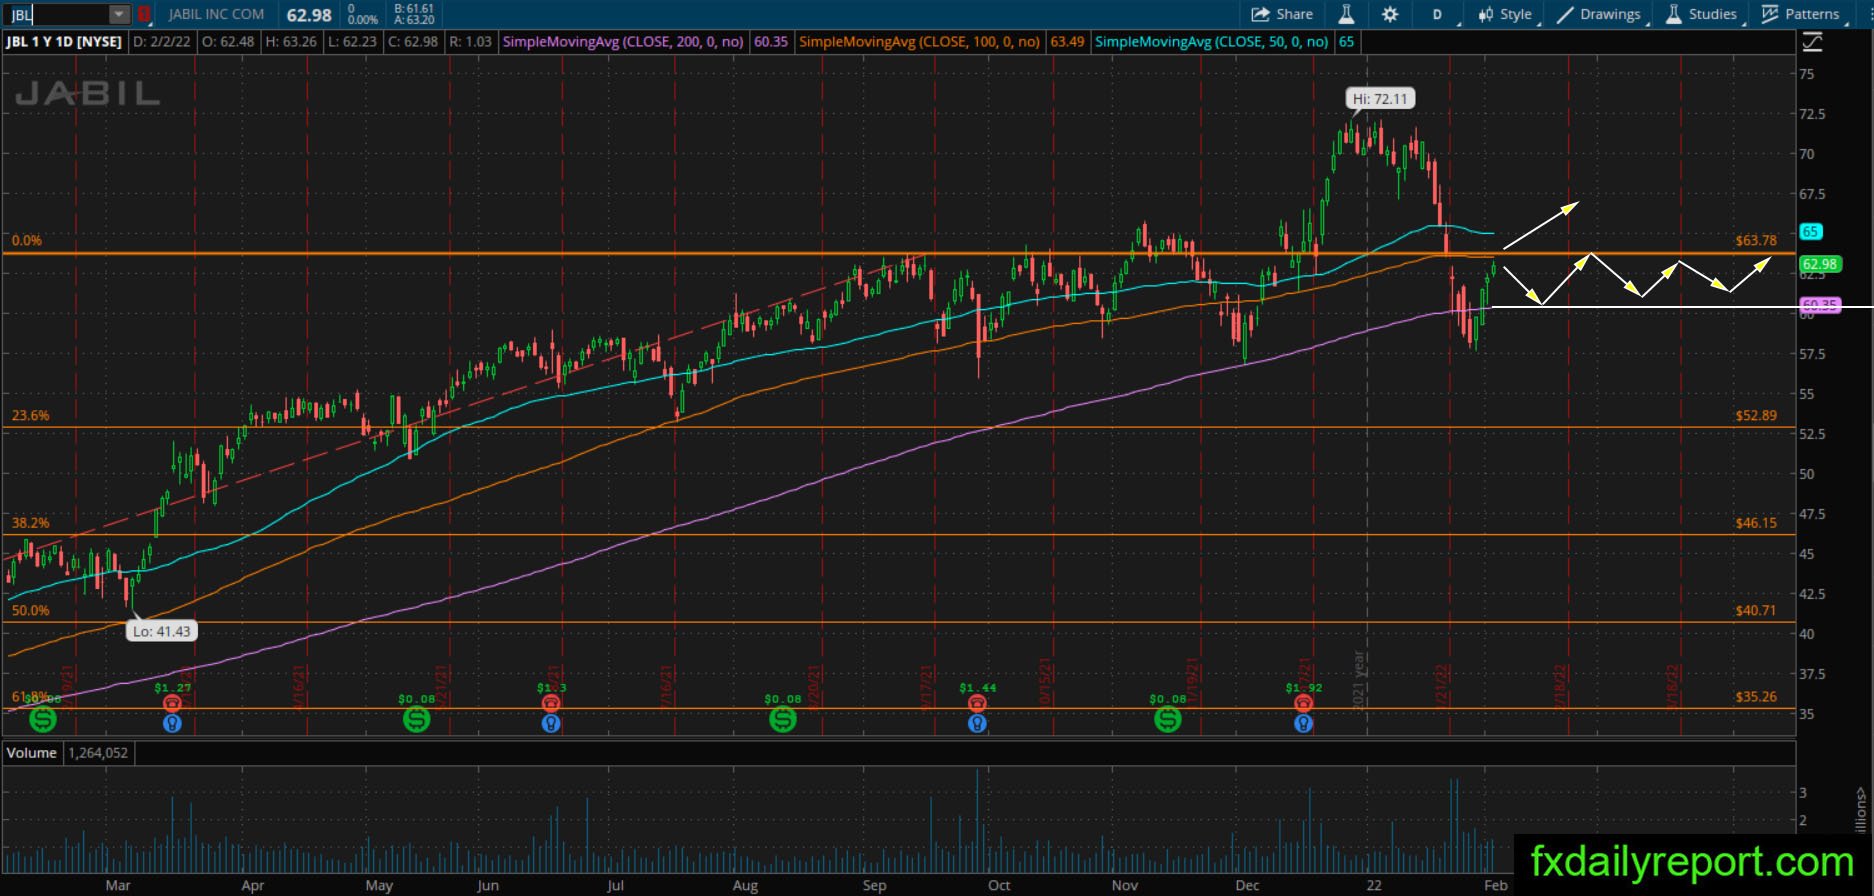The height and width of the screenshot is (896, 1874).
Task: Click the 38.2% Fibonacci retracement label
Action: (30, 522)
